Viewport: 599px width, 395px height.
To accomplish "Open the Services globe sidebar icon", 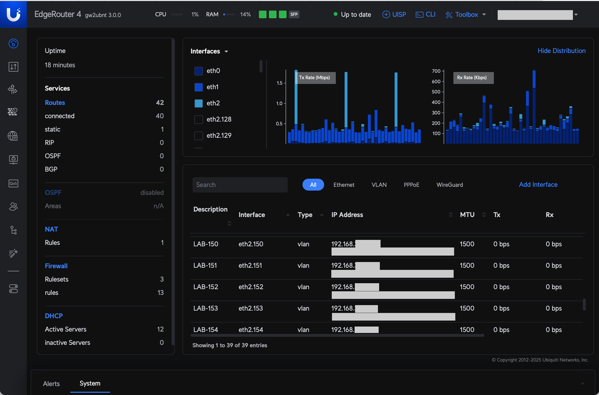I will point(13,136).
